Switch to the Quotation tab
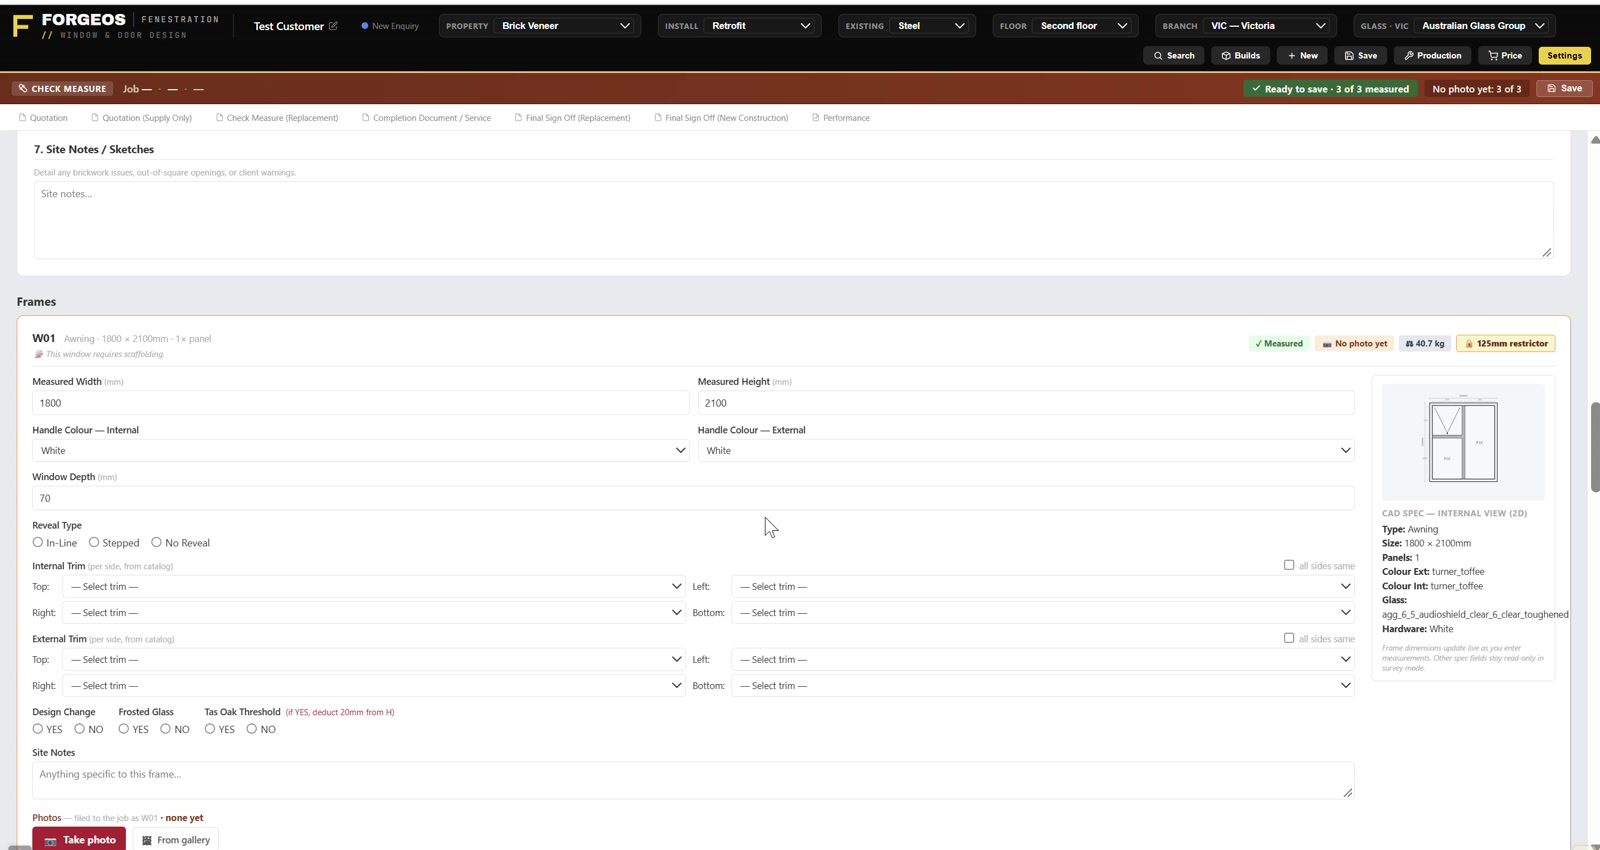Screen dimensions: 1600x850 point(44,118)
